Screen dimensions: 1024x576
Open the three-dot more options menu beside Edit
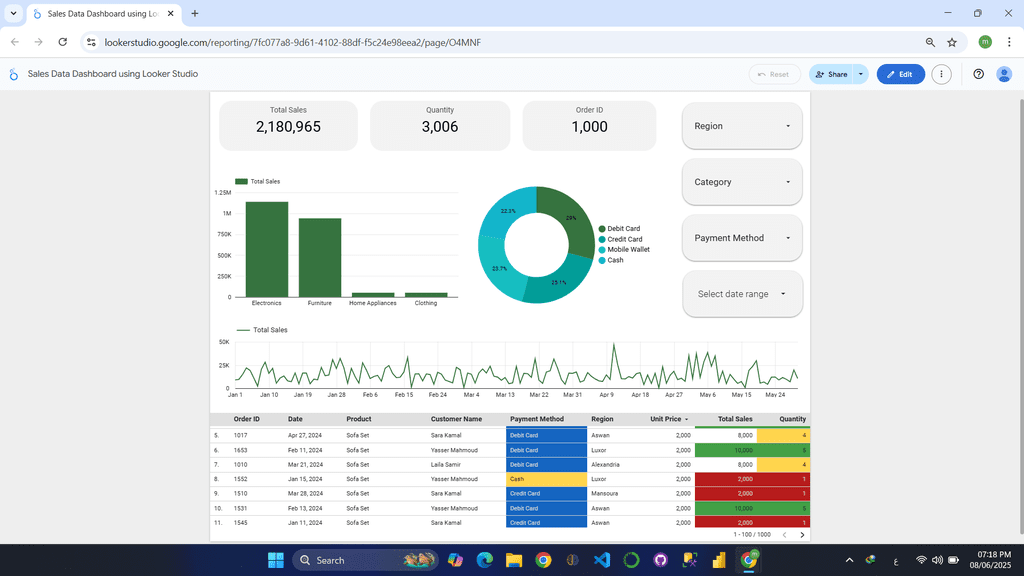[x=941, y=74]
